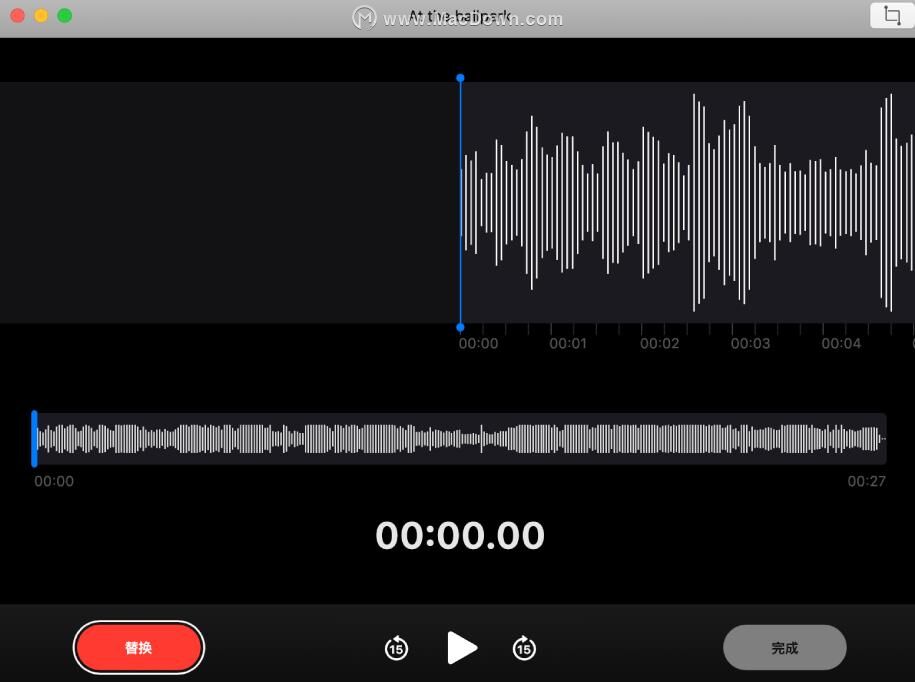Click the 00:04 timeline ruler mark
Screen dimensions: 915x682
[x=841, y=343]
